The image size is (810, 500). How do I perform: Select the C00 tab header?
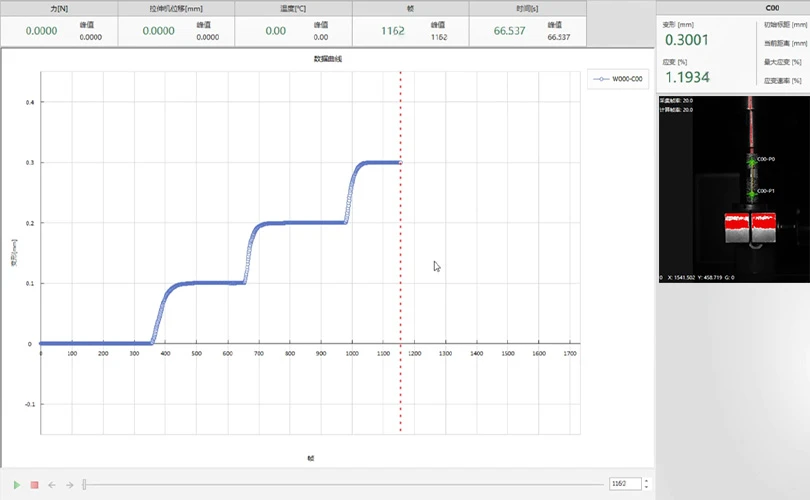click(x=772, y=8)
